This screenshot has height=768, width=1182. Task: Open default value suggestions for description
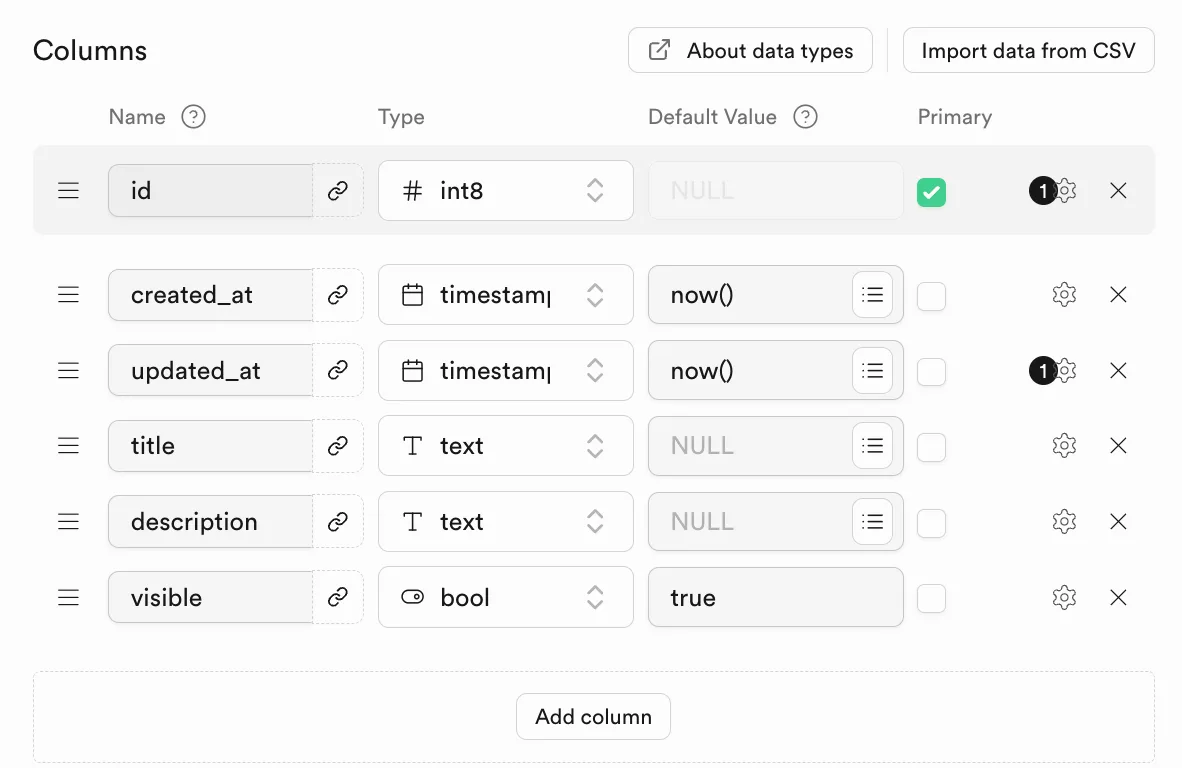872,522
